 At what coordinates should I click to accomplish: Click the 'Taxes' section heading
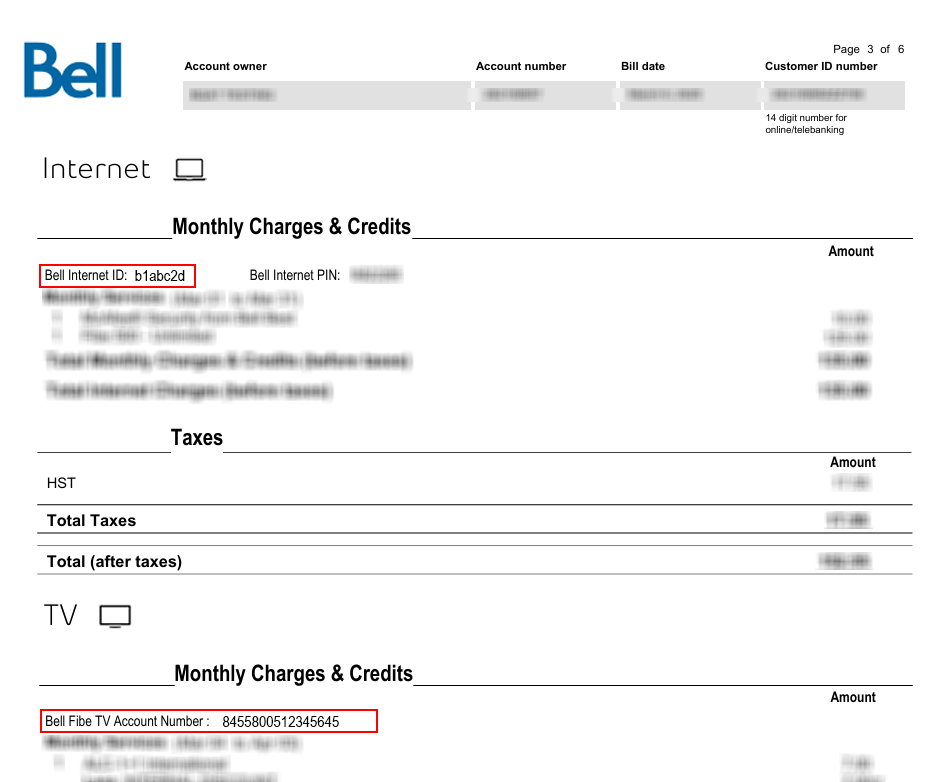coord(197,437)
